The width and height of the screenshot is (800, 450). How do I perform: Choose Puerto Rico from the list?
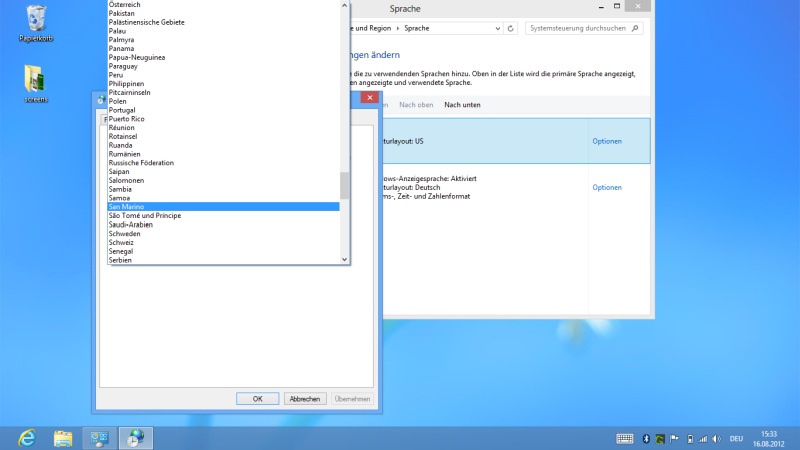[223, 119]
